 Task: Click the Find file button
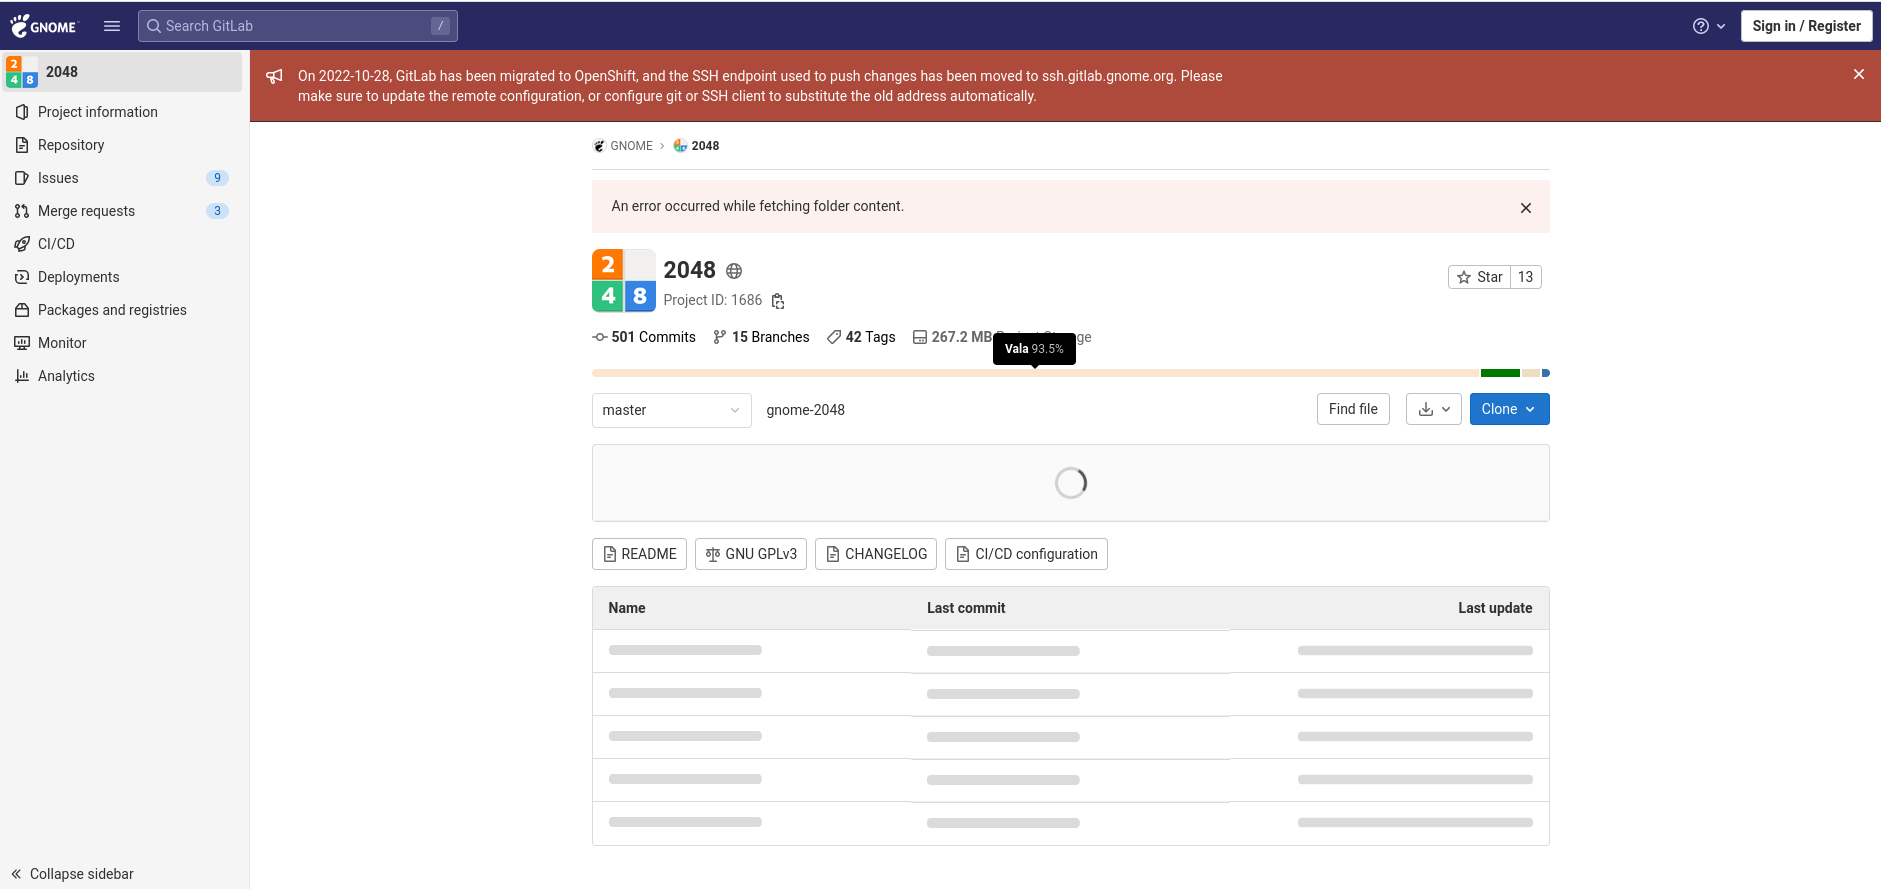pyautogui.click(x=1353, y=409)
